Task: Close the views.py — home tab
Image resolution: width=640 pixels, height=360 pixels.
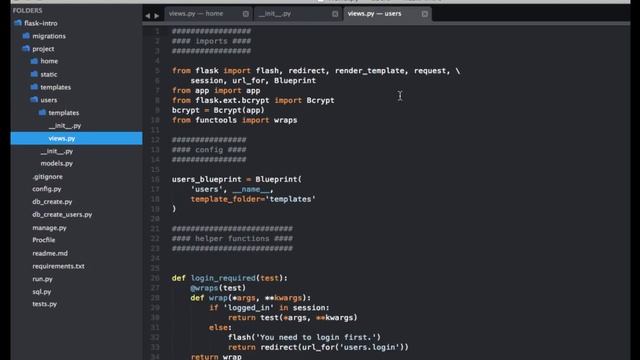Action: [x=245, y=14]
